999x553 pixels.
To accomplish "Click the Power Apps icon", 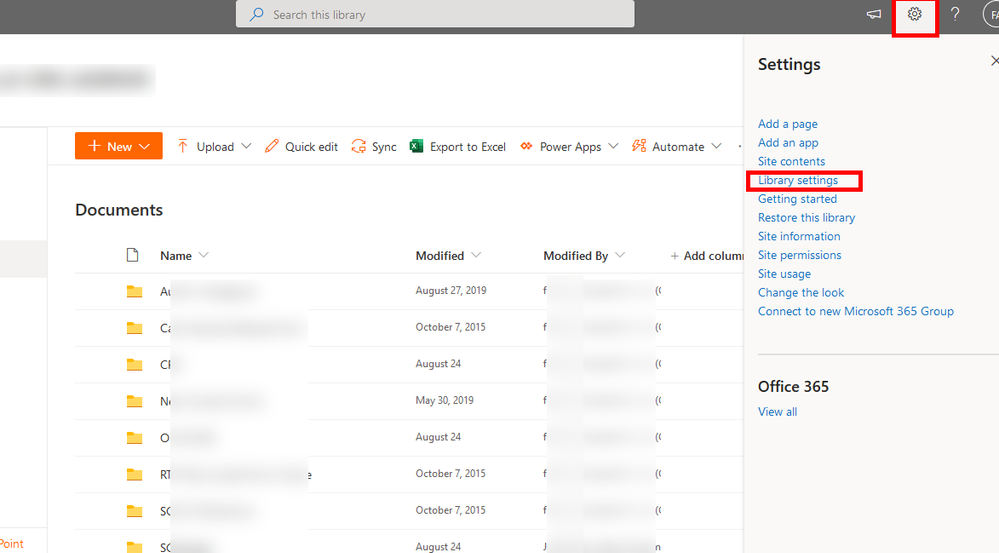I will pos(526,147).
